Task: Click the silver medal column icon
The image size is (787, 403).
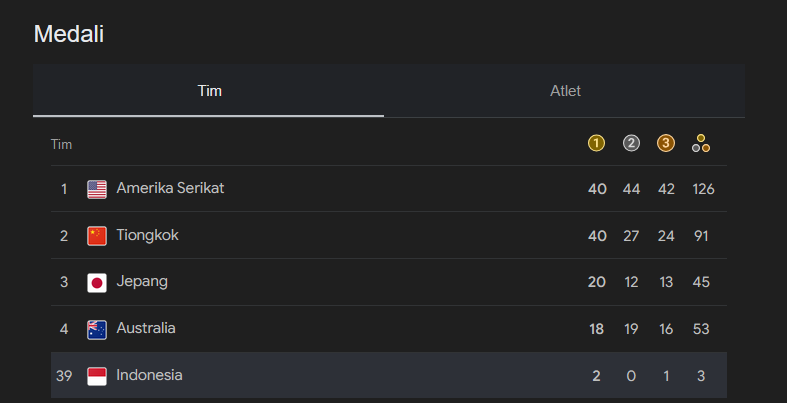Action: [x=631, y=143]
